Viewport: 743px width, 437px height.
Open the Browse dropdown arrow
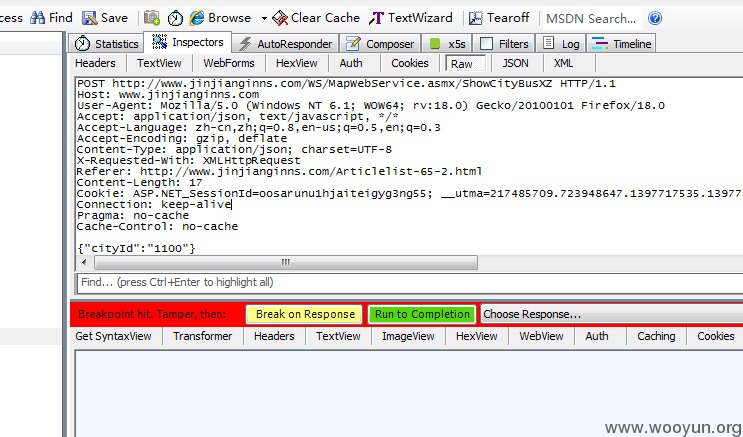coord(264,18)
